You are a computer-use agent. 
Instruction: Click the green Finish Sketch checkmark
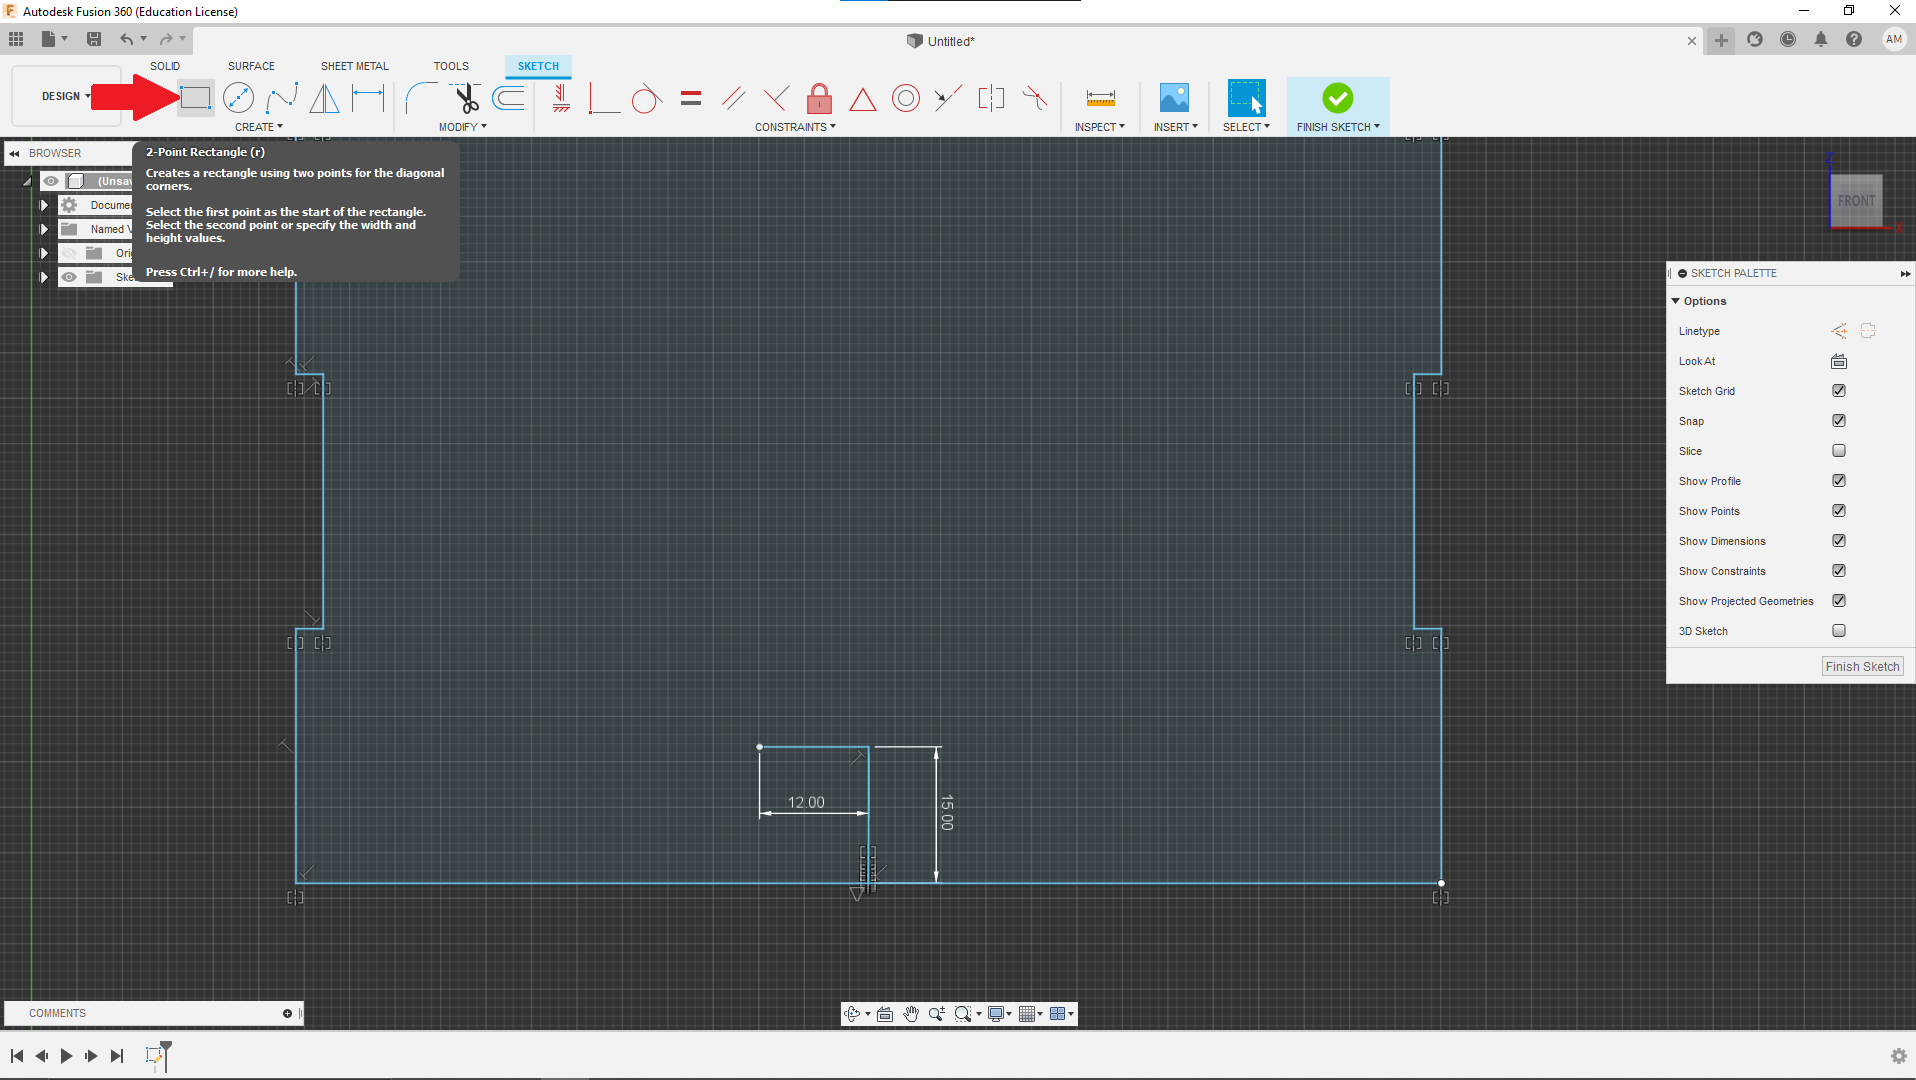tap(1337, 98)
